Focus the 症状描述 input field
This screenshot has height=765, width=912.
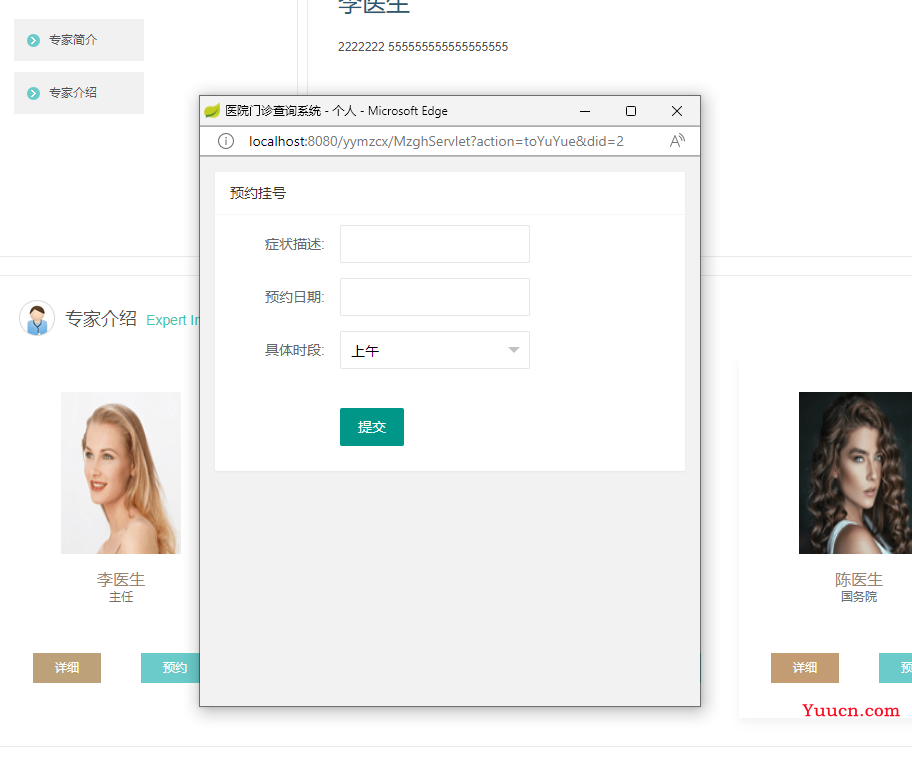tap(434, 244)
